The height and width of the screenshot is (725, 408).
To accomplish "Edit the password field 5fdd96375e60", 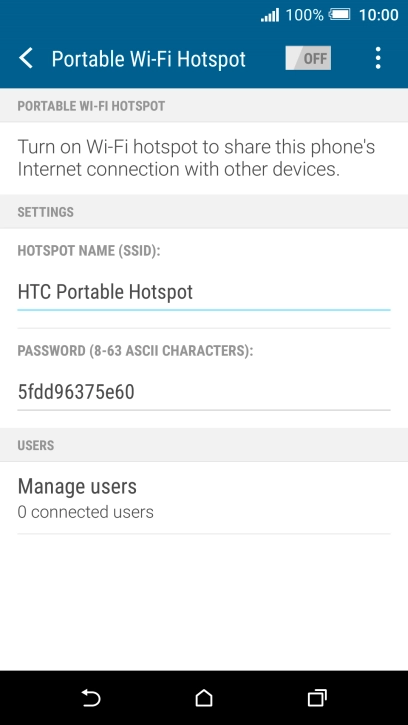I will click(204, 393).
